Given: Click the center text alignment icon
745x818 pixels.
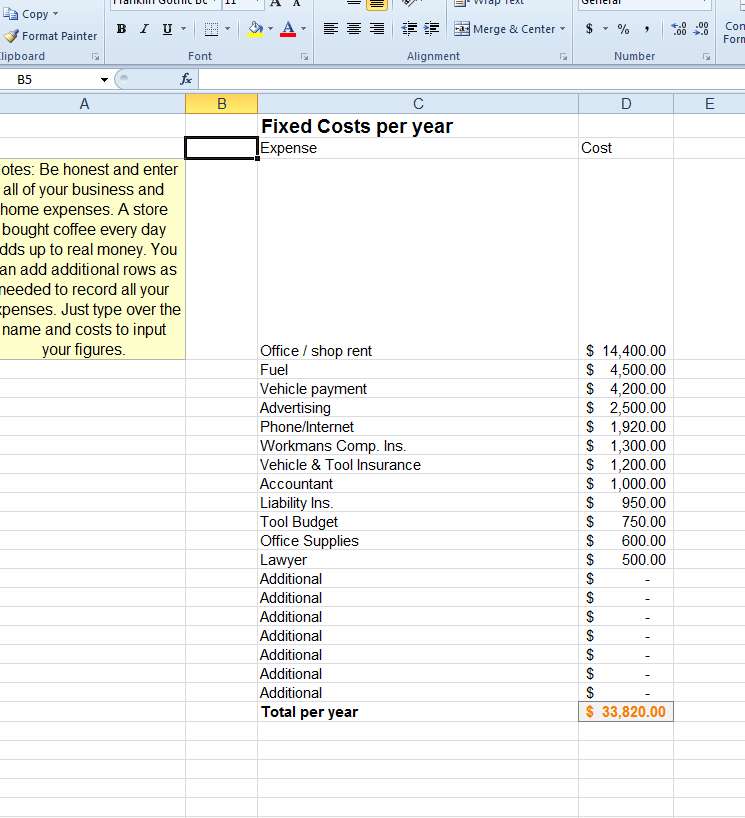Looking at the screenshot, I should (x=354, y=29).
